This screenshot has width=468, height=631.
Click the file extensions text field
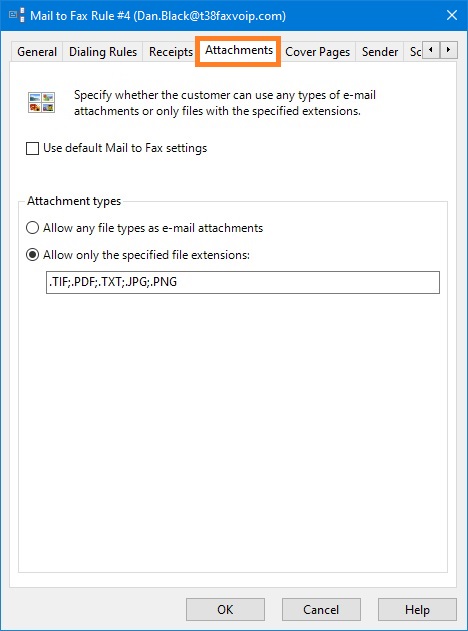point(243,282)
